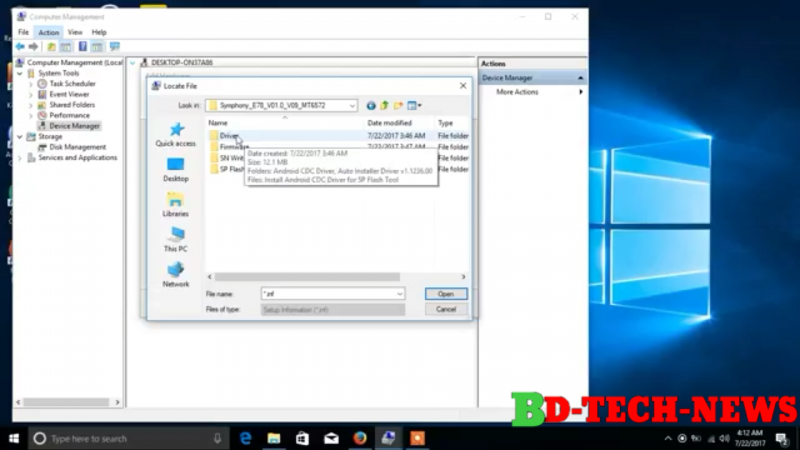Close the Locate File dialog
This screenshot has height=450, width=800.
click(463, 86)
